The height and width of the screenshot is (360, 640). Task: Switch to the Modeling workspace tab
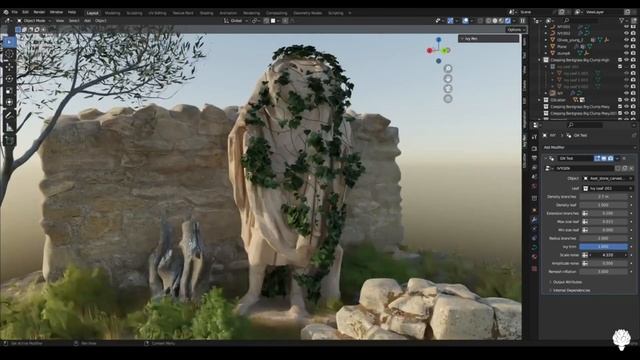pos(113,13)
